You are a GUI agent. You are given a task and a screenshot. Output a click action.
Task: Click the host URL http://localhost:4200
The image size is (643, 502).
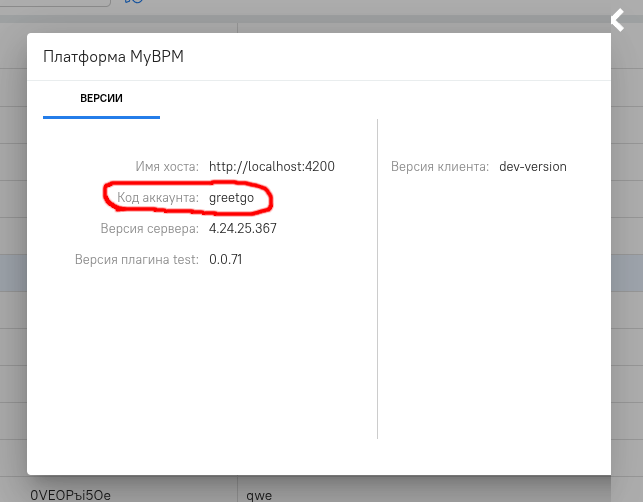[x=271, y=166]
